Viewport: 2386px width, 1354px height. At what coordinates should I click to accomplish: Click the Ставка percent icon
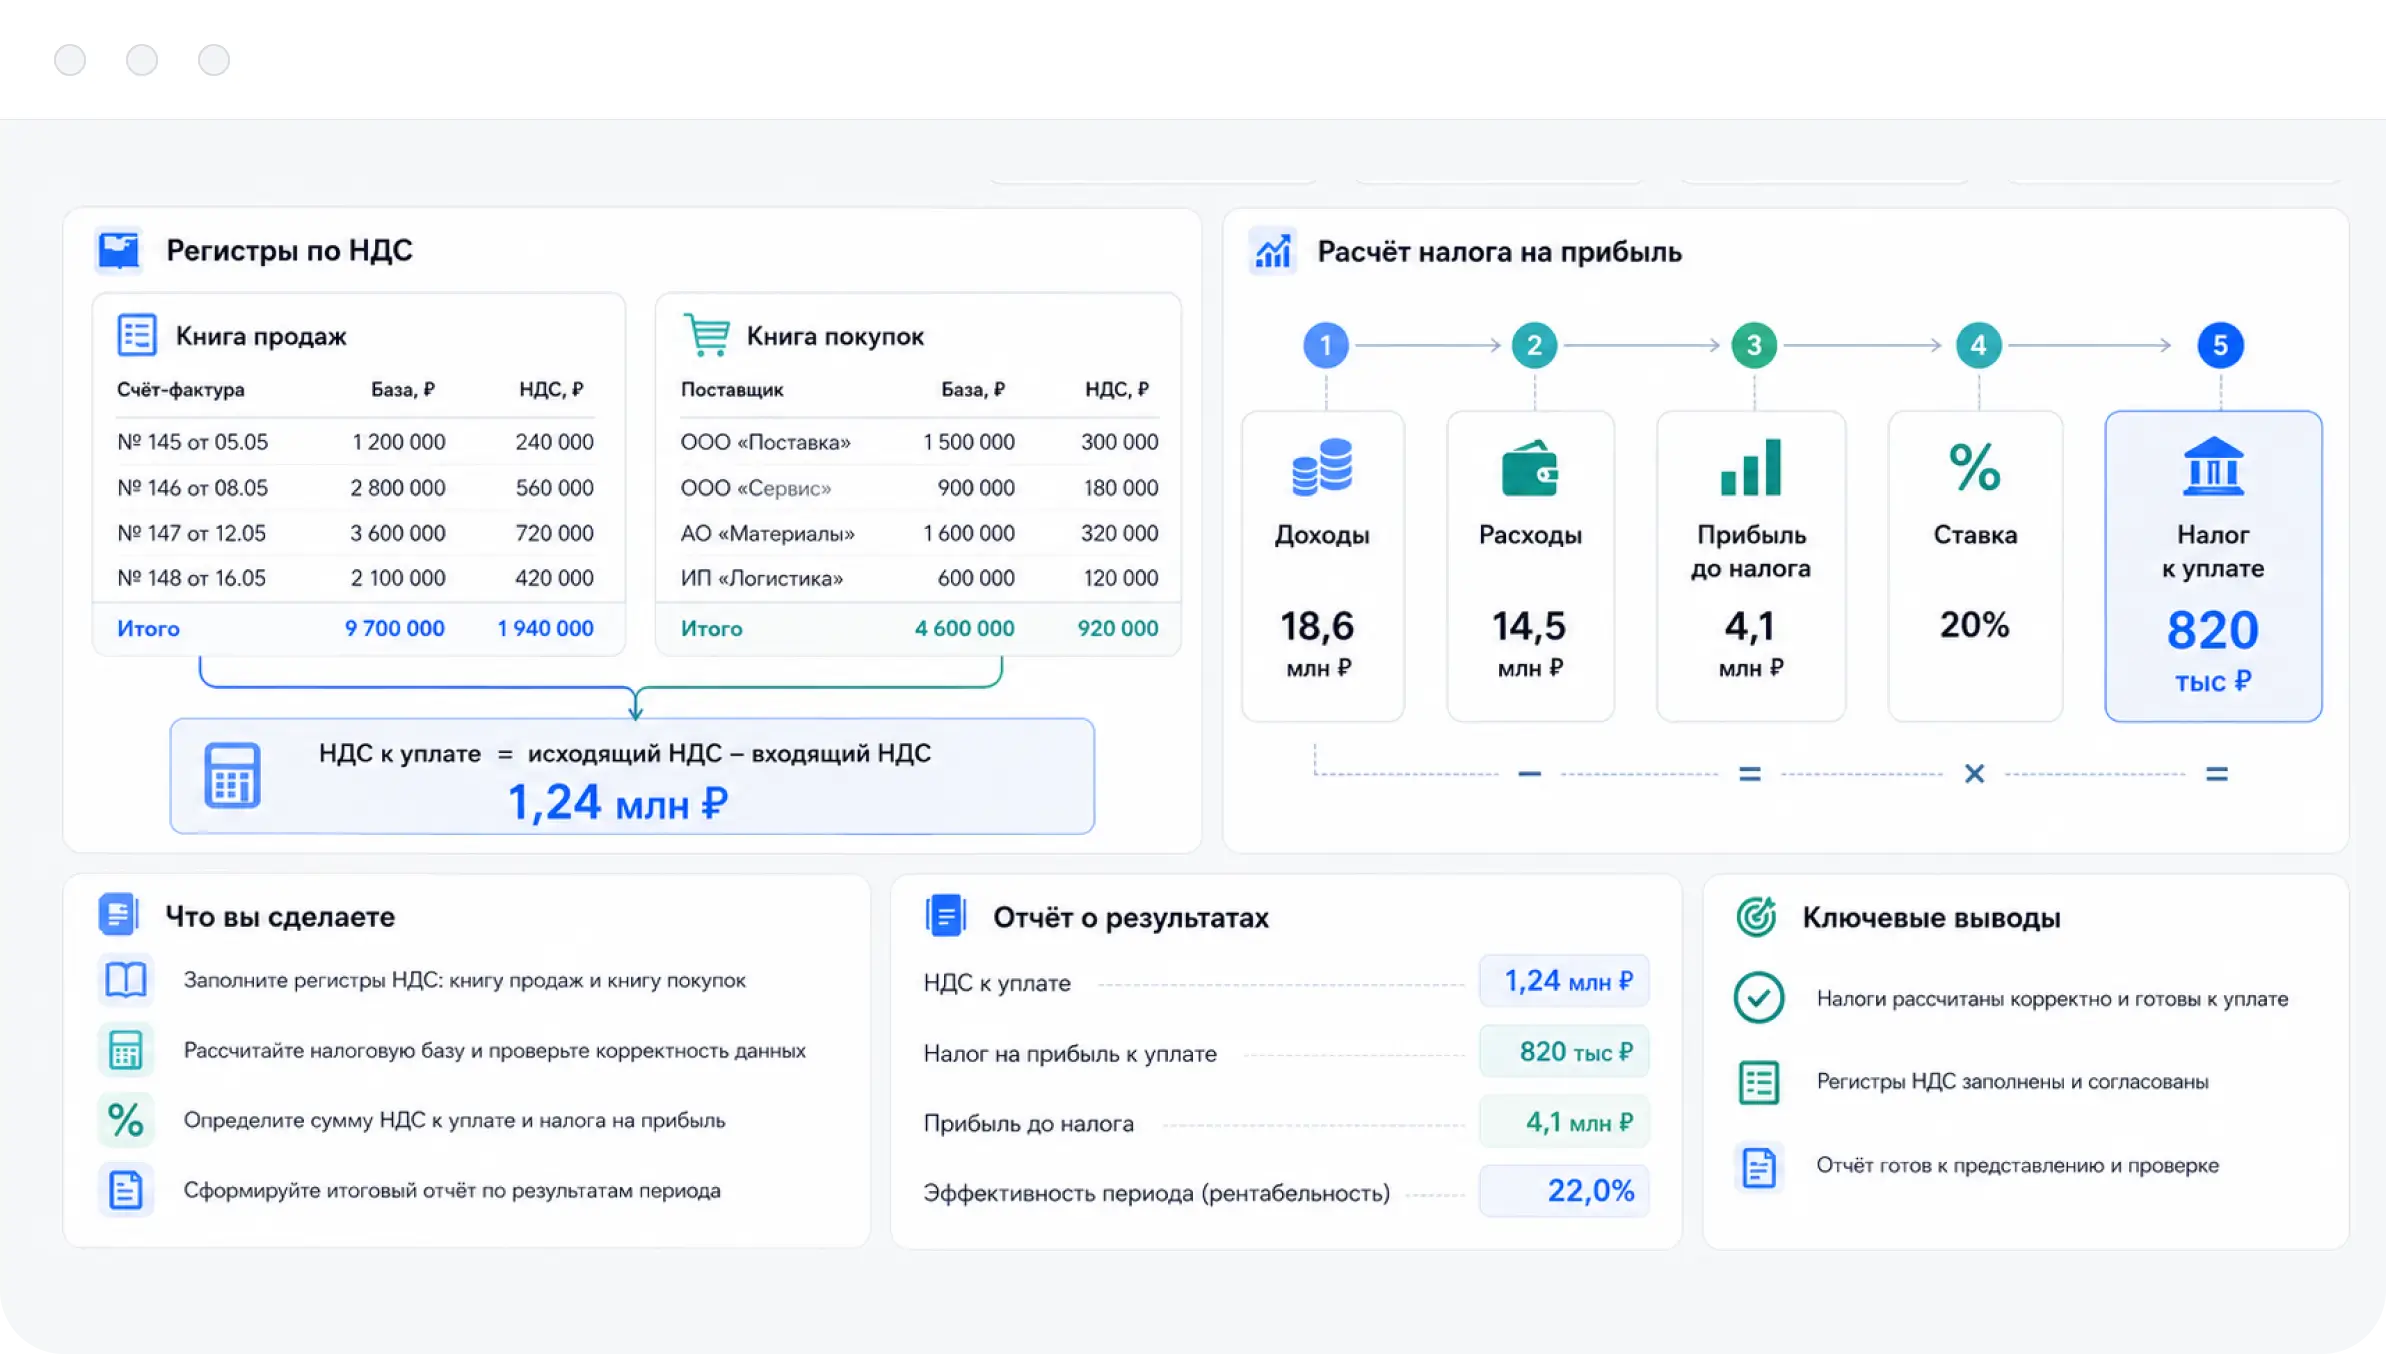[1975, 467]
